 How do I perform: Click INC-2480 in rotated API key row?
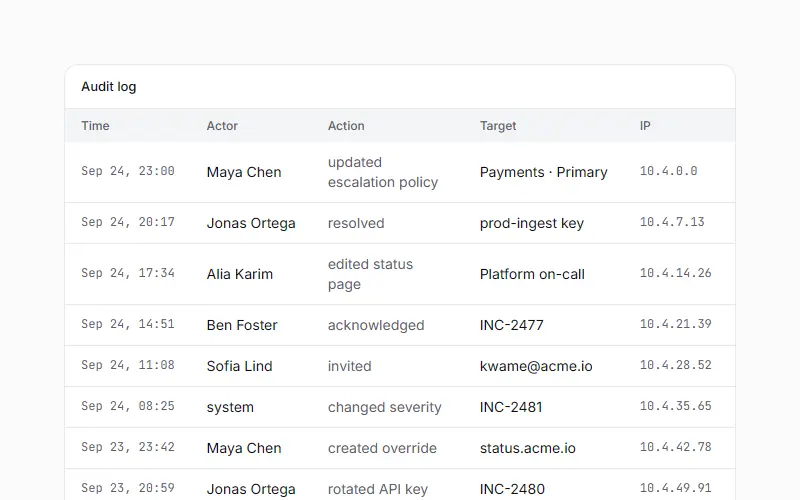[x=512, y=489]
